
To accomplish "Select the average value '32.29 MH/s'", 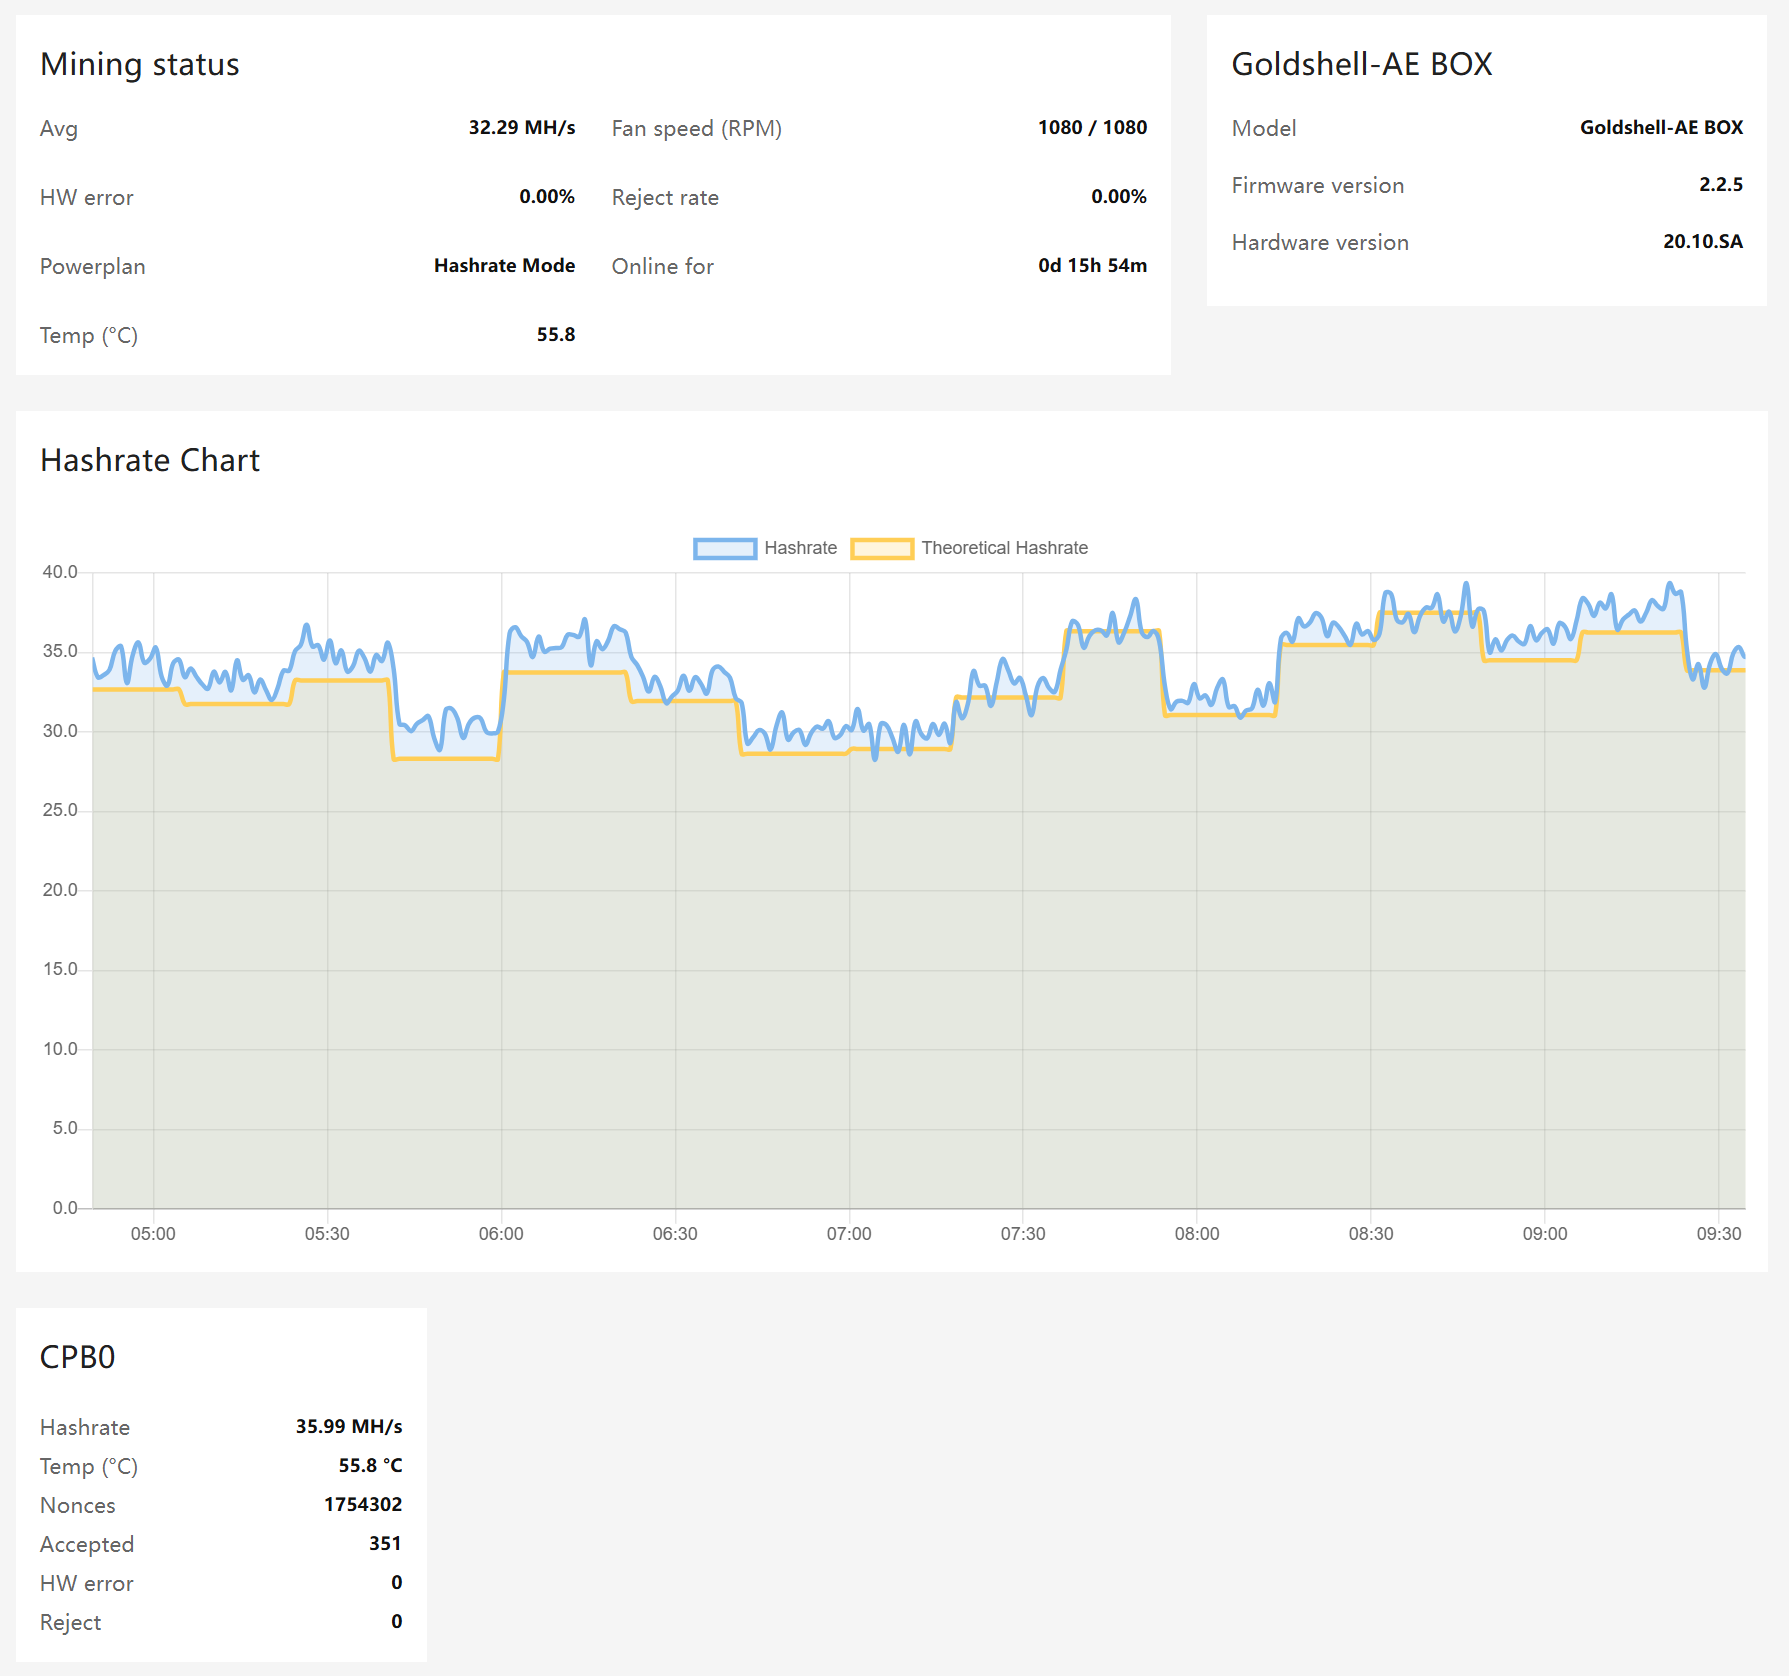I will 522,128.
